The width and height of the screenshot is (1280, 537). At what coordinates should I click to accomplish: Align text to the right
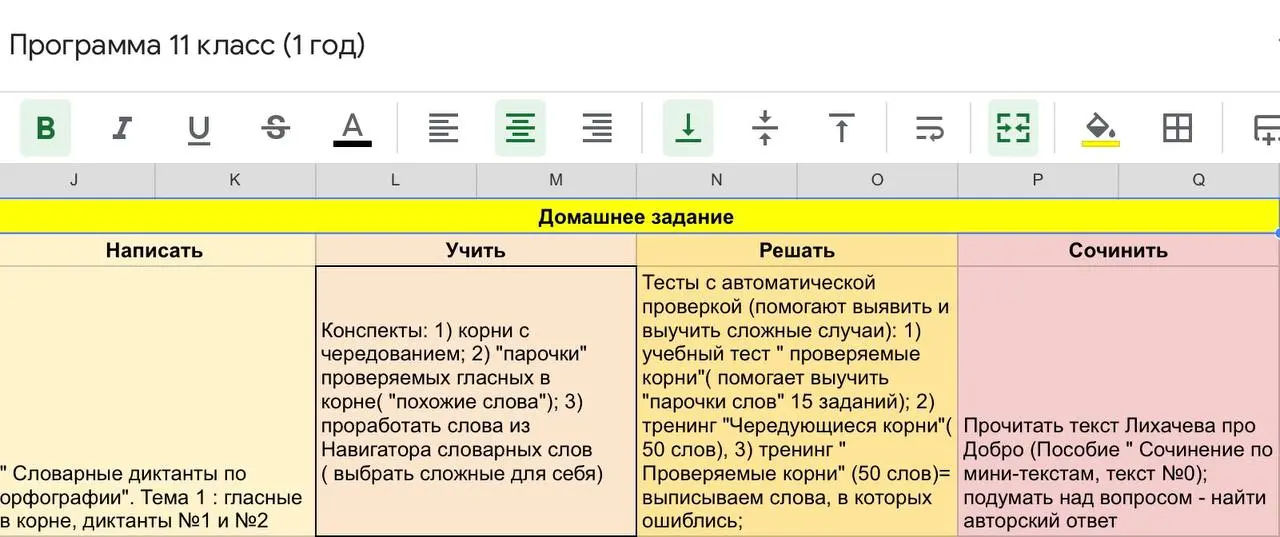(x=597, y=128)
